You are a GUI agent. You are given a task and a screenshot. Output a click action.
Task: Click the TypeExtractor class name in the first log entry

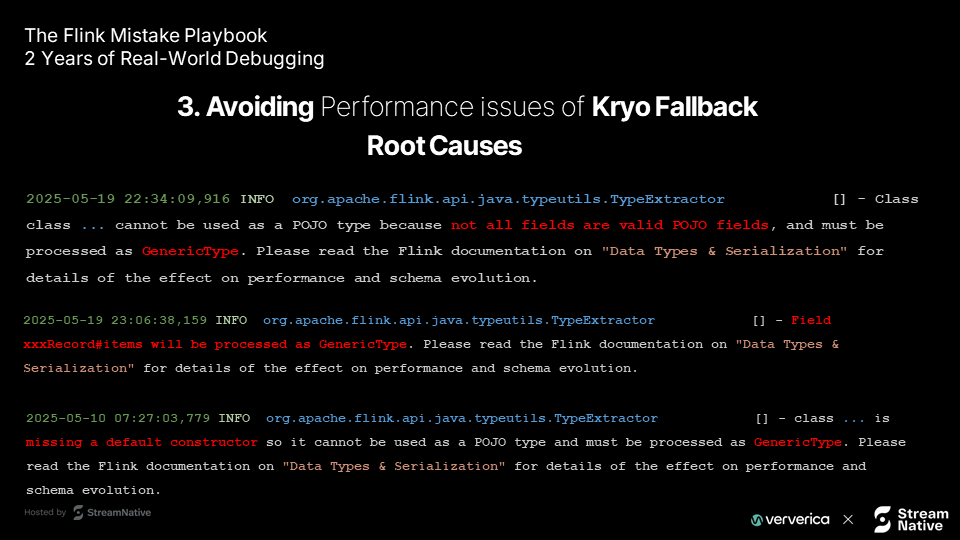coord(508,199)
